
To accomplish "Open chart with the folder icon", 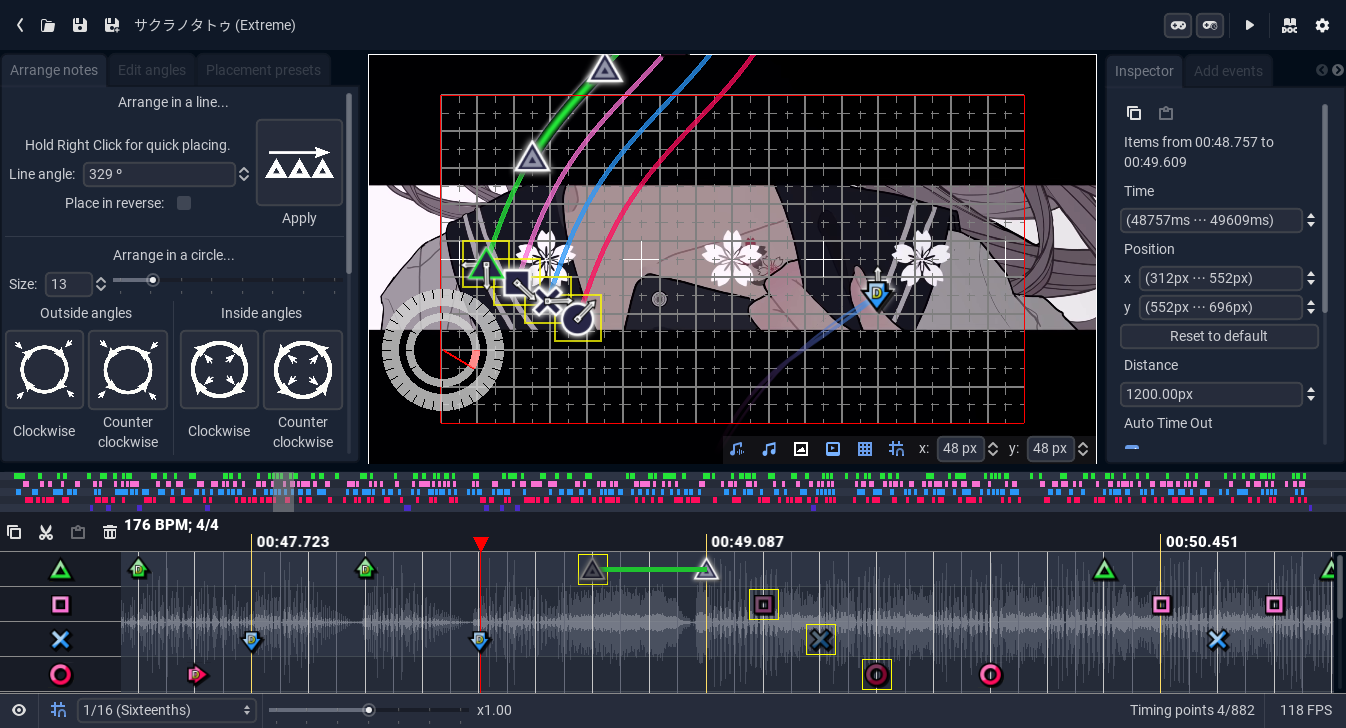I will 48,25.
